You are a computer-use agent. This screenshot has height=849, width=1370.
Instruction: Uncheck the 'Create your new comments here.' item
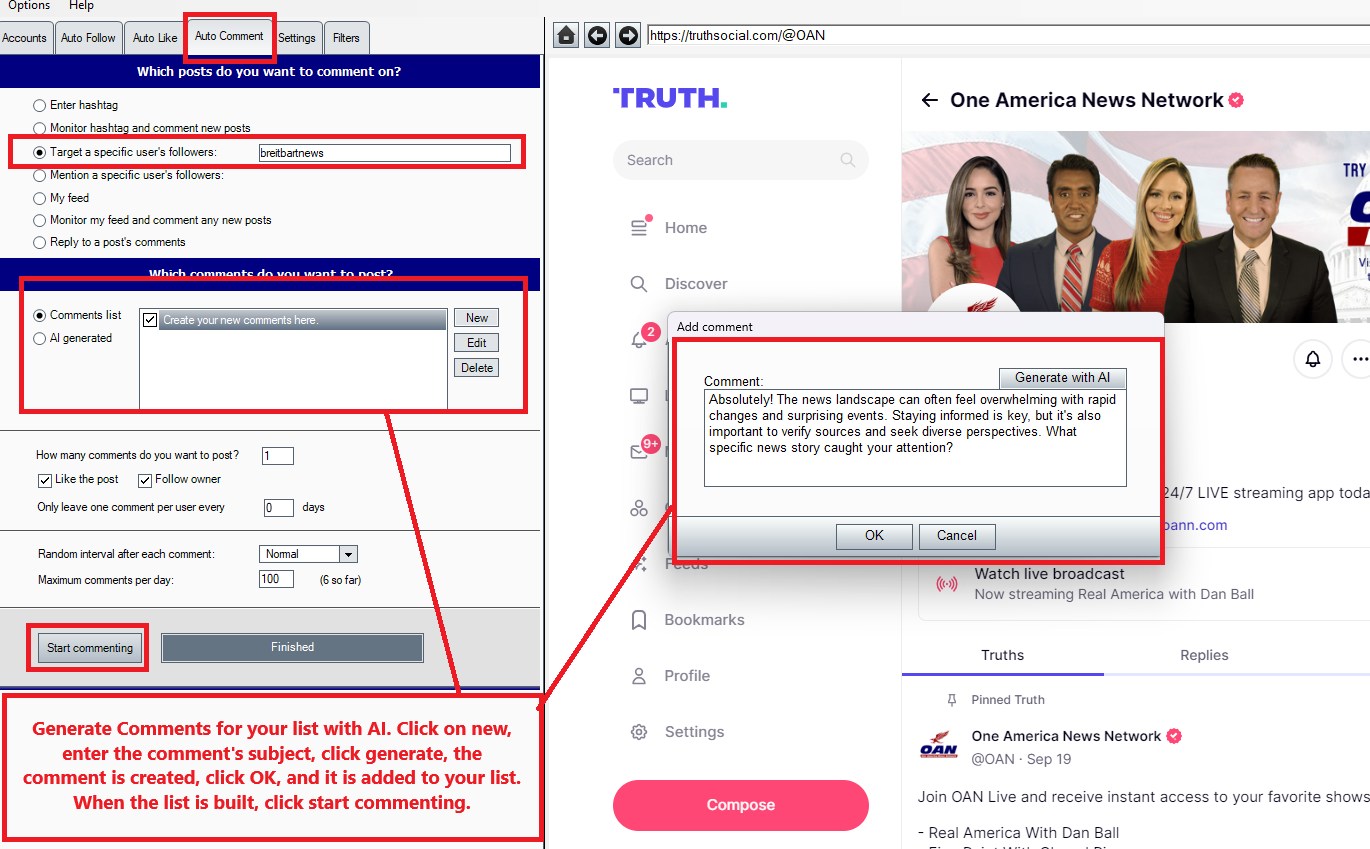[x=150, y=320]
